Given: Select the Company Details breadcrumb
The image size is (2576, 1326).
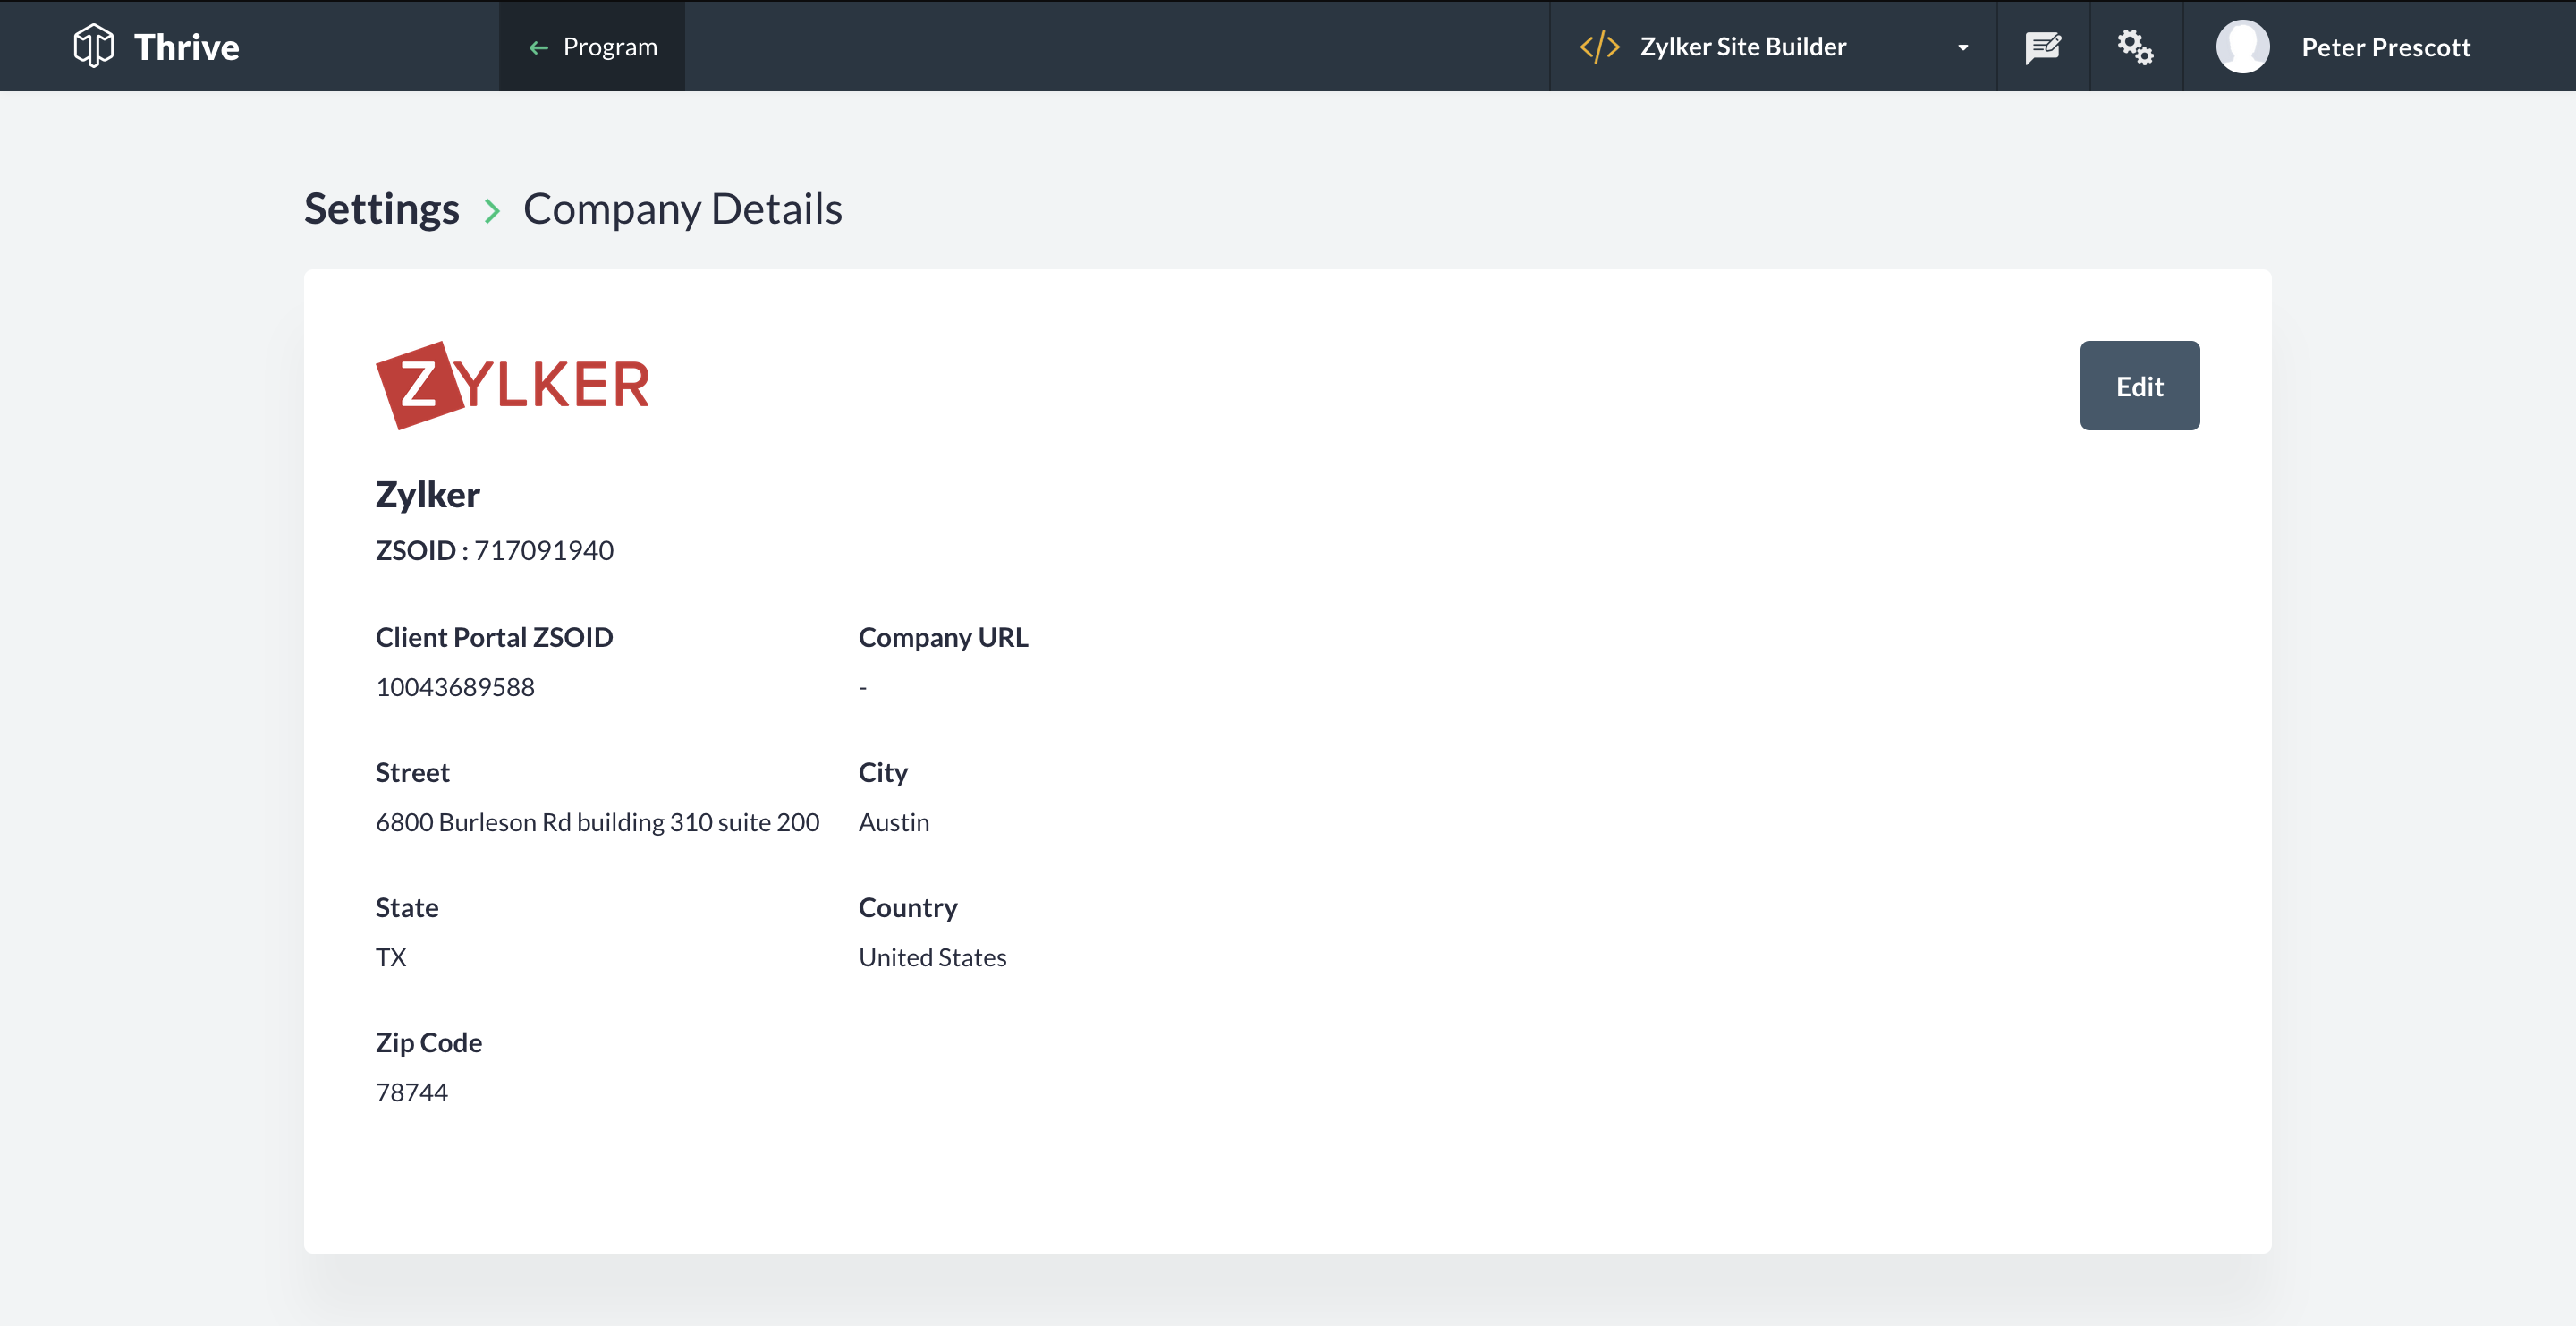Looking at the screenshot, I should 682,207.
